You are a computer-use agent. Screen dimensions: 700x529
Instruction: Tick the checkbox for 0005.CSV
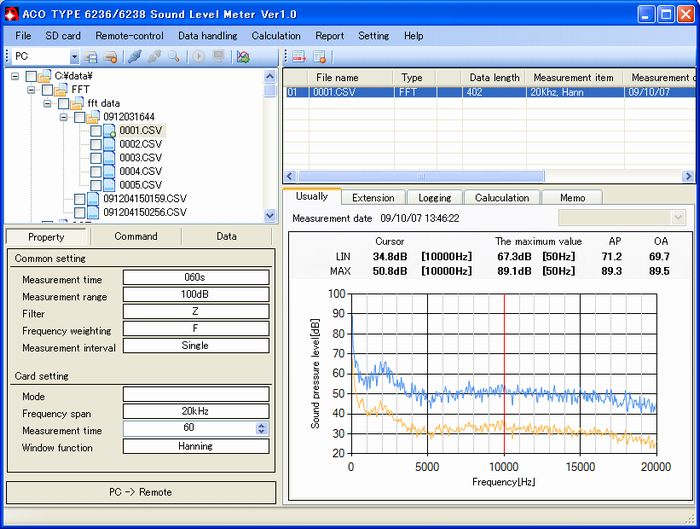[96, 185]
